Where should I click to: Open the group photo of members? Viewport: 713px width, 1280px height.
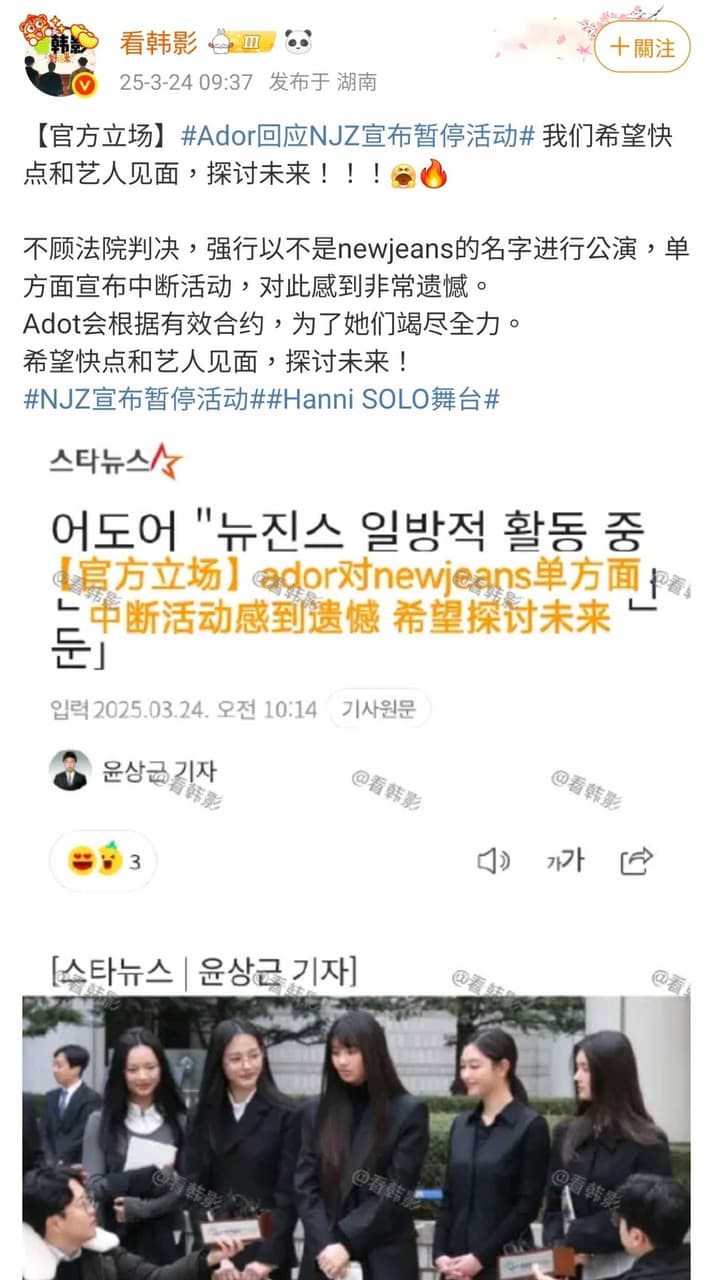pyautogui.click(x=356, y=1138)
